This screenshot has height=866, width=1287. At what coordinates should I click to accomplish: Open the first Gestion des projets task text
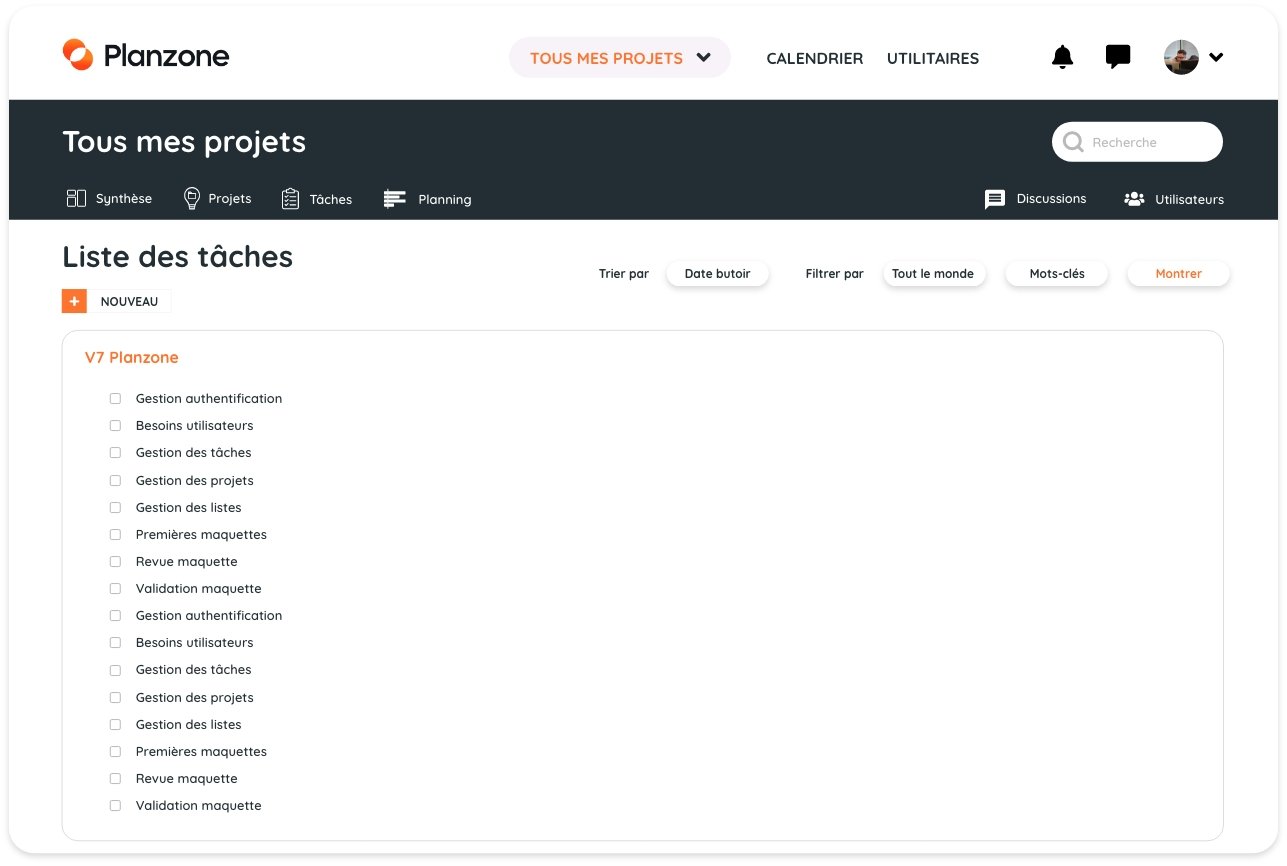[195, 480]
